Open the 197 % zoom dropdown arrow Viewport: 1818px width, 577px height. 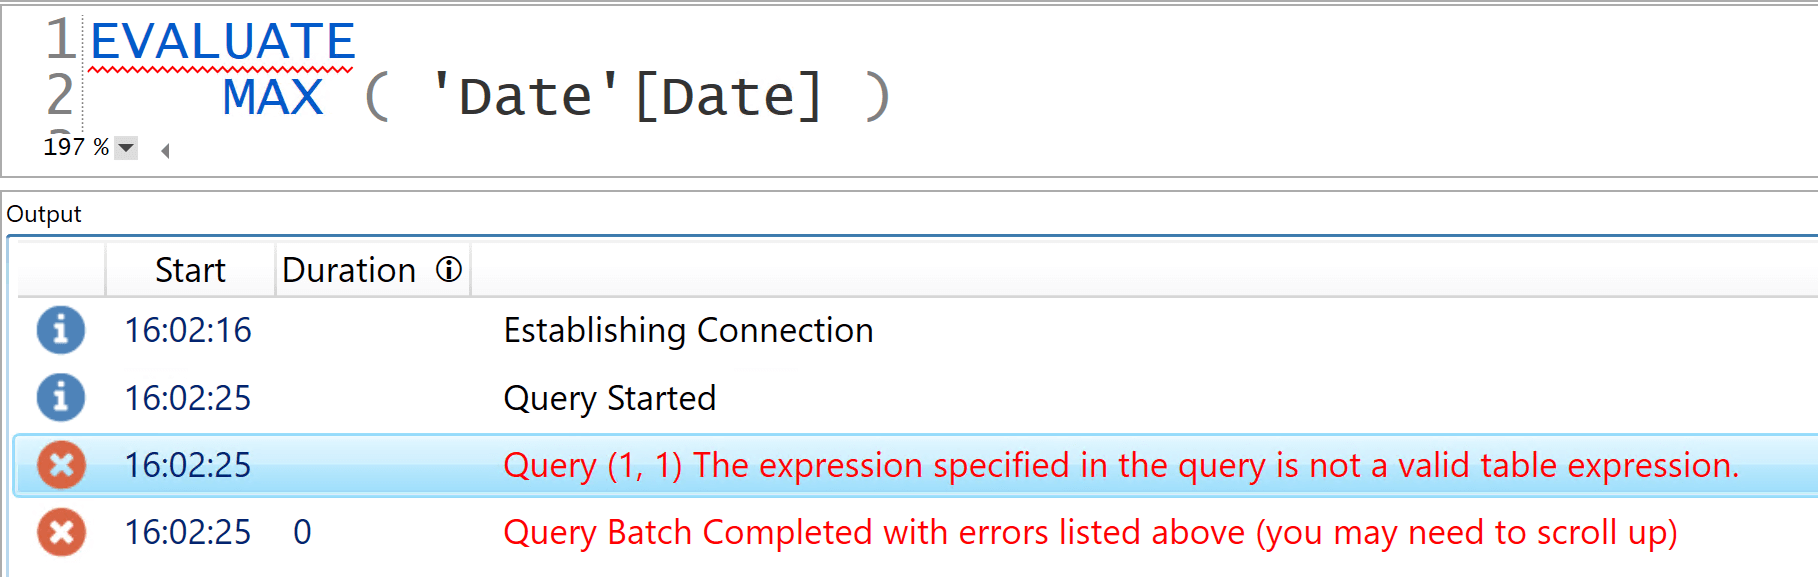point(126,148)
